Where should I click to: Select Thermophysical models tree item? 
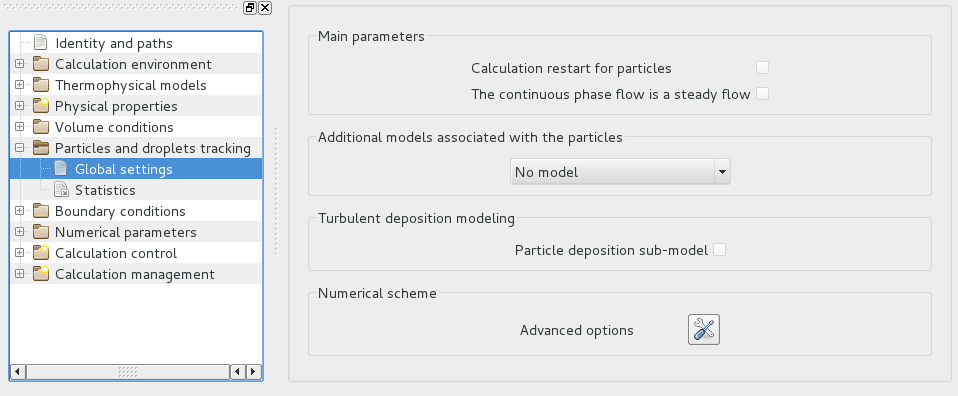pos(131,85)
